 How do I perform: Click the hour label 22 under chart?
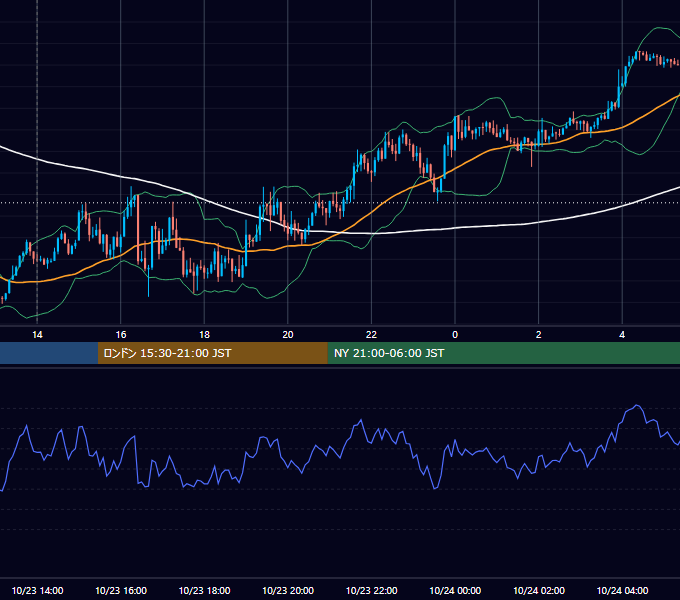click(371, 335)
